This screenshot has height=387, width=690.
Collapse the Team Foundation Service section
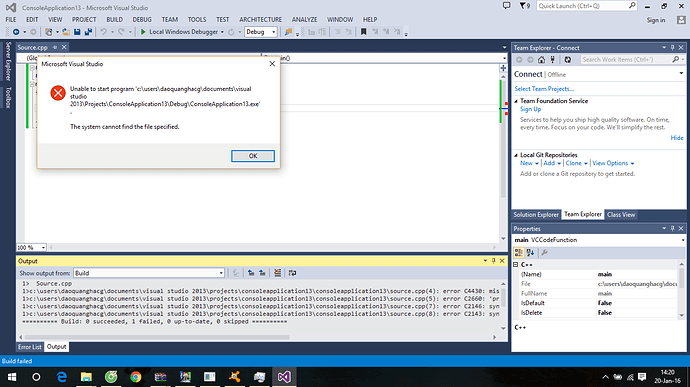tap(516, 101)
